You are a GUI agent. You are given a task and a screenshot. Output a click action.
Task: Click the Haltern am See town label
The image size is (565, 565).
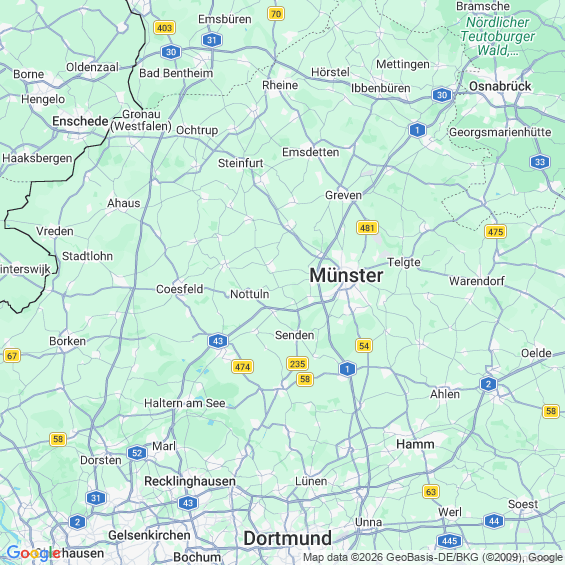[184, 403]
